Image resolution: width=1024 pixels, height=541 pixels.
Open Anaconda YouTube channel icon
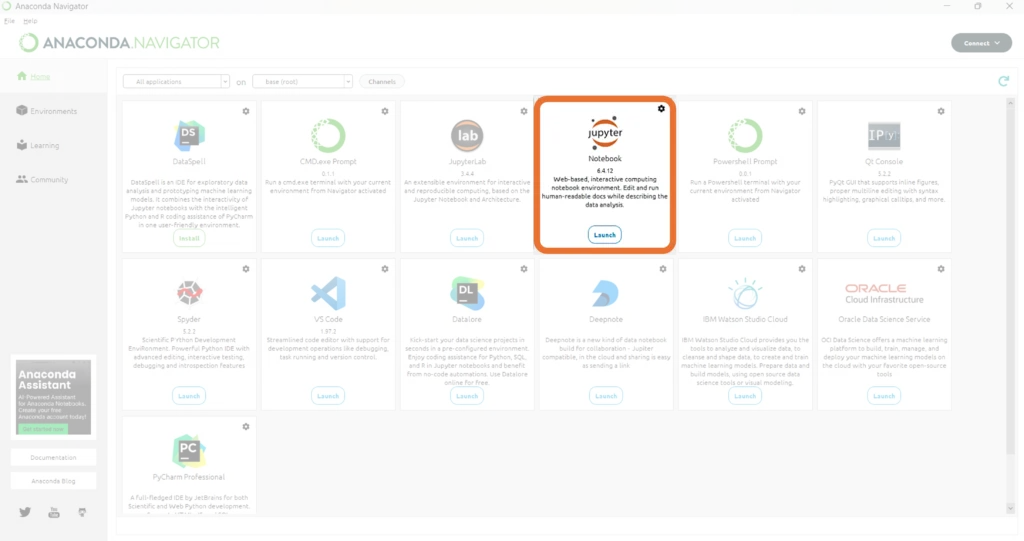[x=54, y=512]
